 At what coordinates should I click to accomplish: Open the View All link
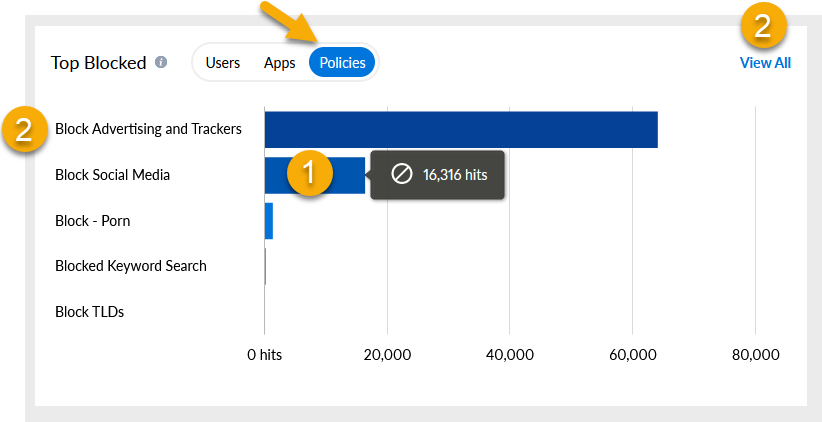pos(765,62)
